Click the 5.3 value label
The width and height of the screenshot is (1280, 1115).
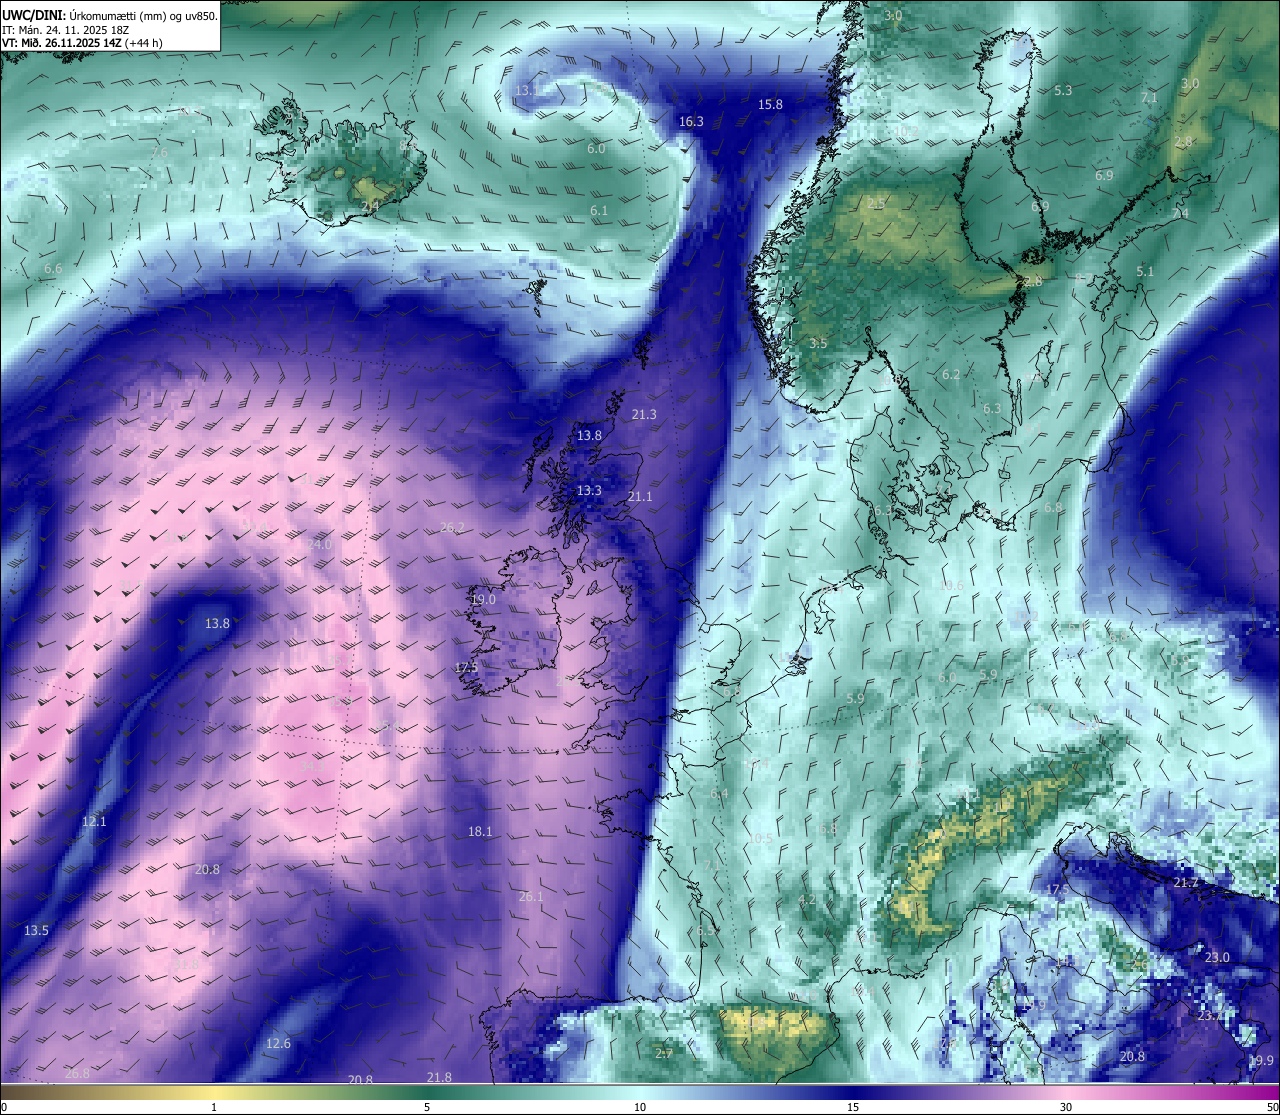[x=1063, y=91]
